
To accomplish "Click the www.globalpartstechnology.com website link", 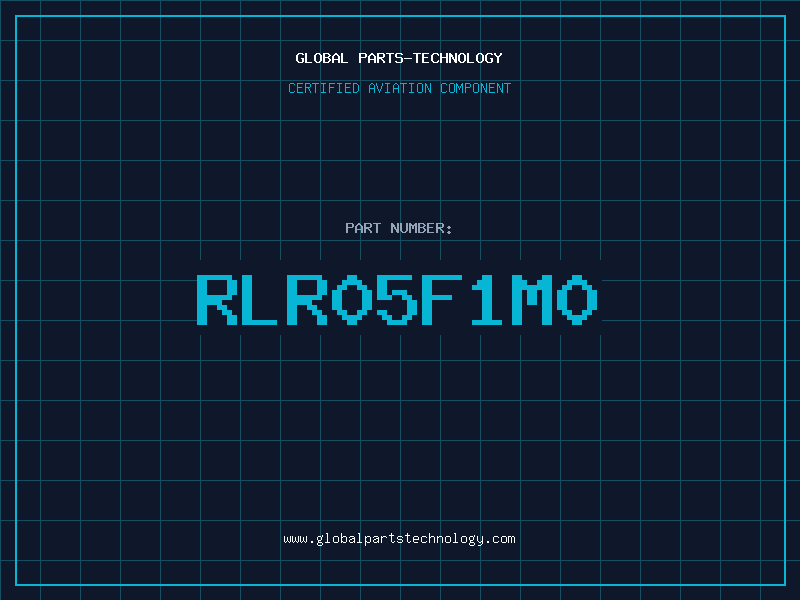I will (399, 539).
